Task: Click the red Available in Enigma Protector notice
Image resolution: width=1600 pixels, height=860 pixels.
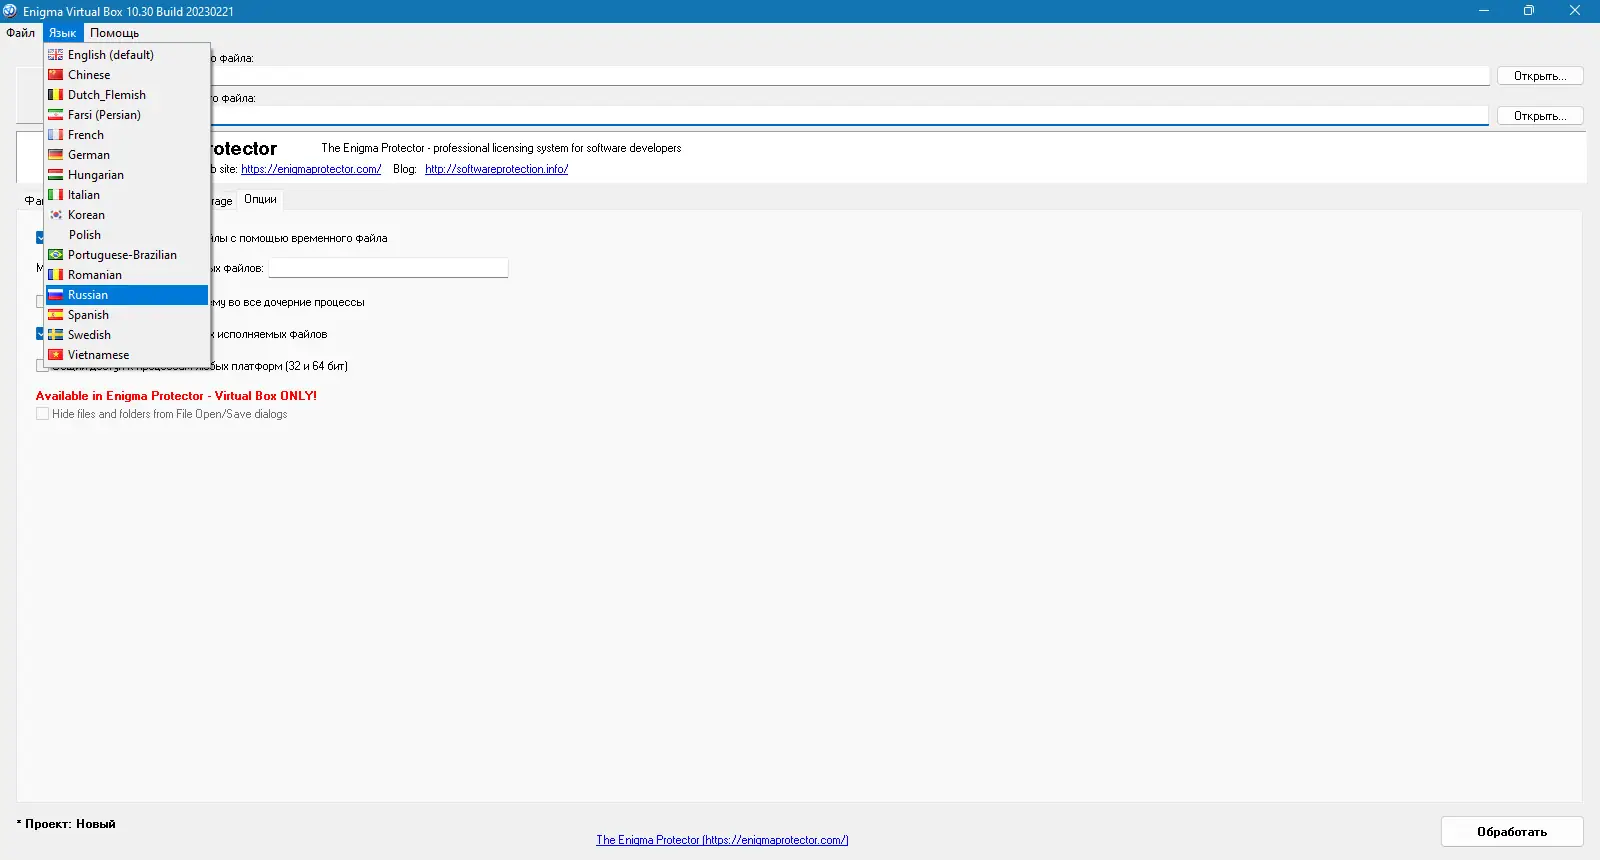Action: pyautogui.click(x=176, y=396)
